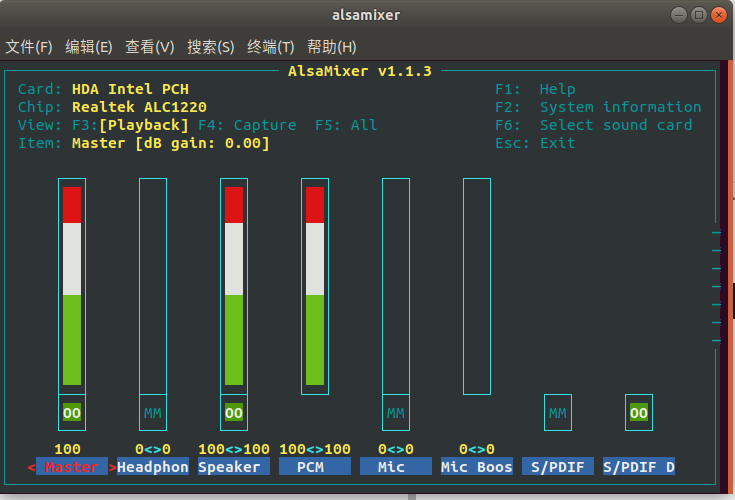Click the Master dB gain item text
Screen dimensions: 735x500
coord(171,143)
